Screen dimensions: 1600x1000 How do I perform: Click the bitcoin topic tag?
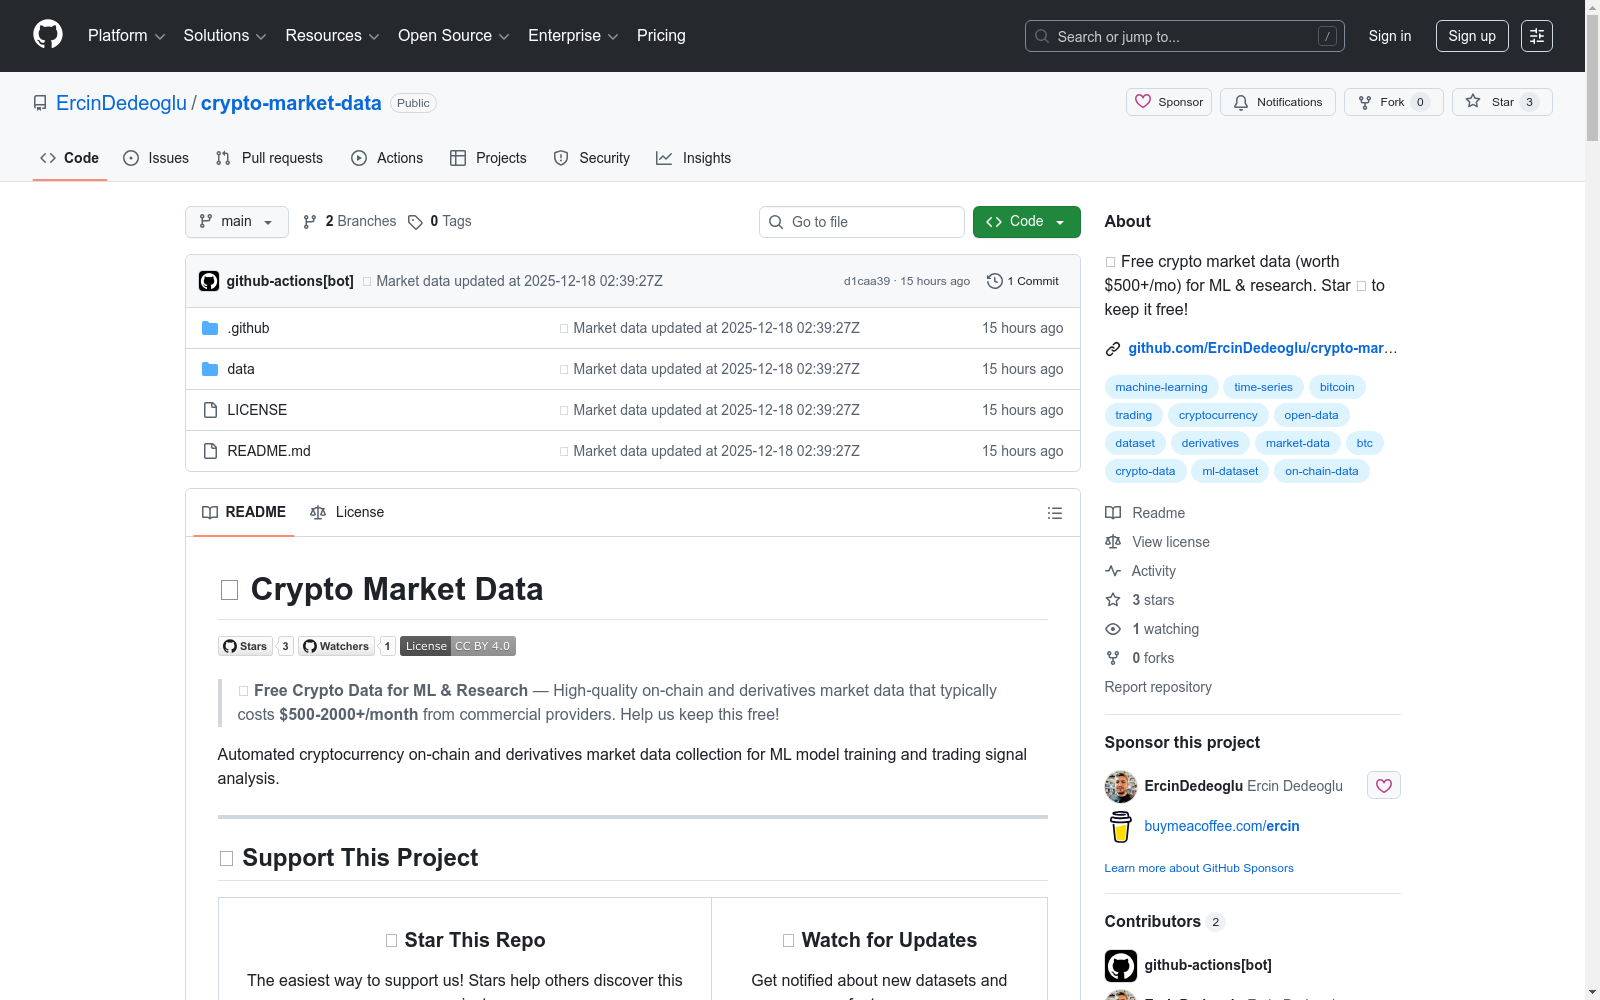pyautogui.click(x=1337, y=387)
